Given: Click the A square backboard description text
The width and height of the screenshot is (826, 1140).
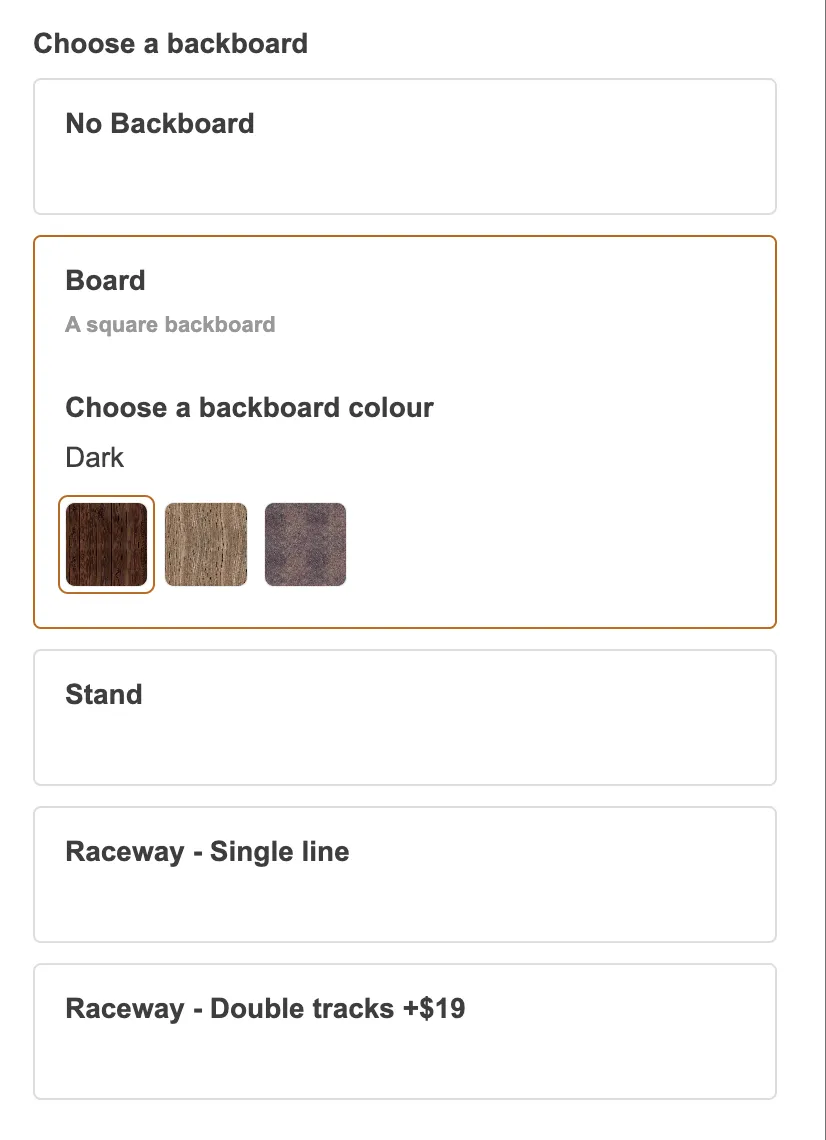Looking at the screenshot, I should (170, 324).
